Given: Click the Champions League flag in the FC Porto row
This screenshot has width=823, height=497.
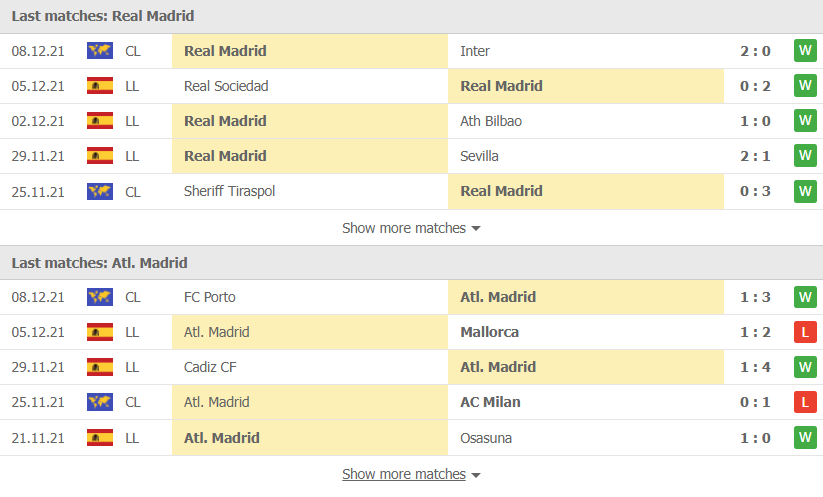Looking at the screenshot, I should click(100, 297).
